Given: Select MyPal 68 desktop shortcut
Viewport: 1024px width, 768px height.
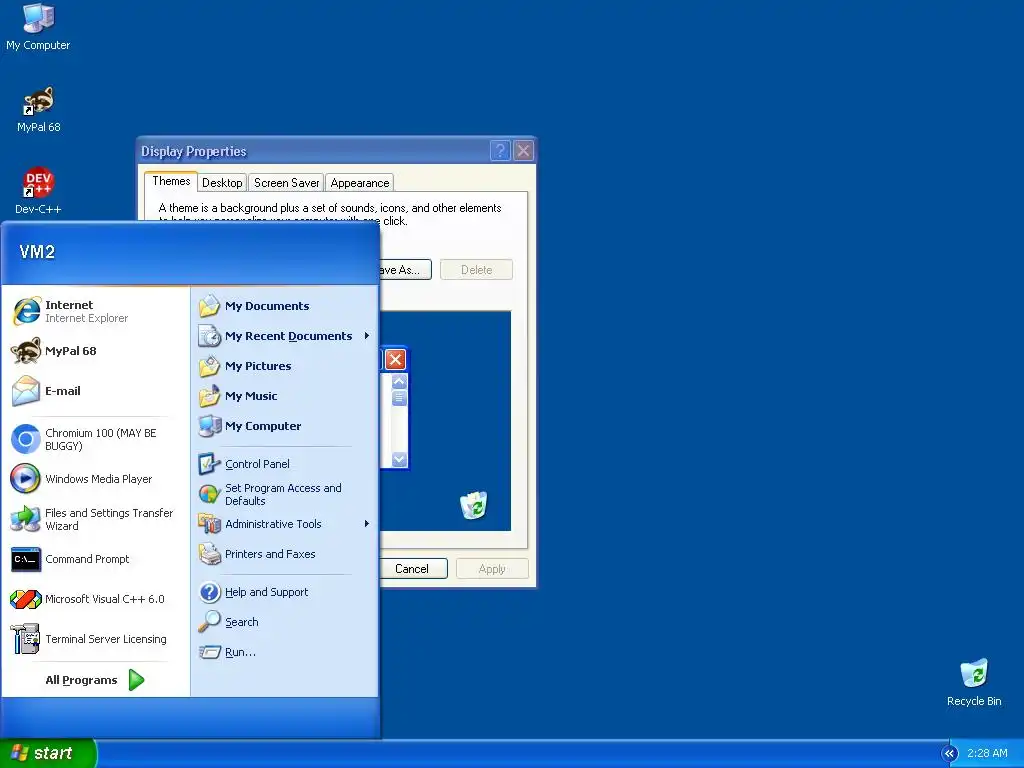Looking at the screenshot, I should coord(38,110).
